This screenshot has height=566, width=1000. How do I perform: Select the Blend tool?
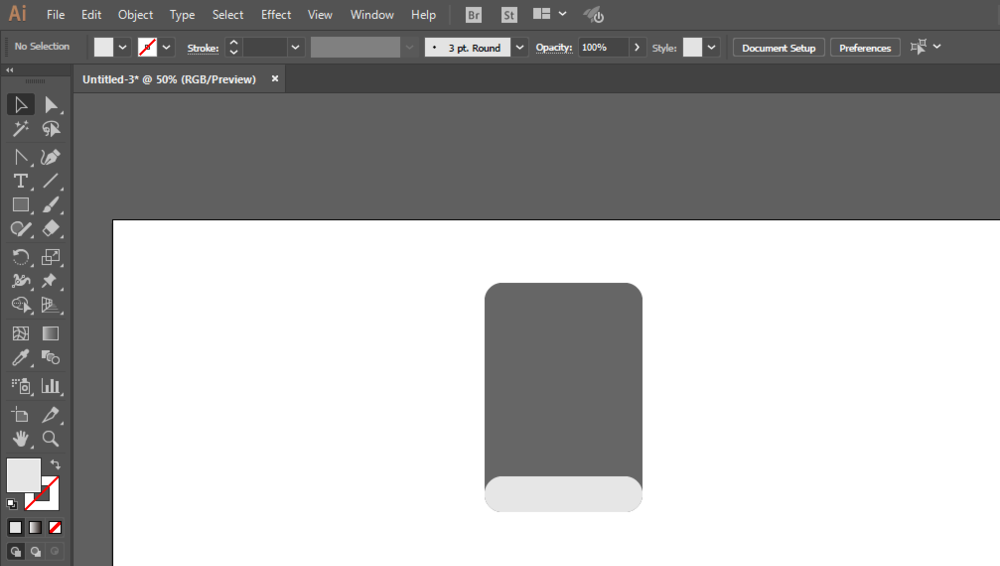[x=50, y=357]
